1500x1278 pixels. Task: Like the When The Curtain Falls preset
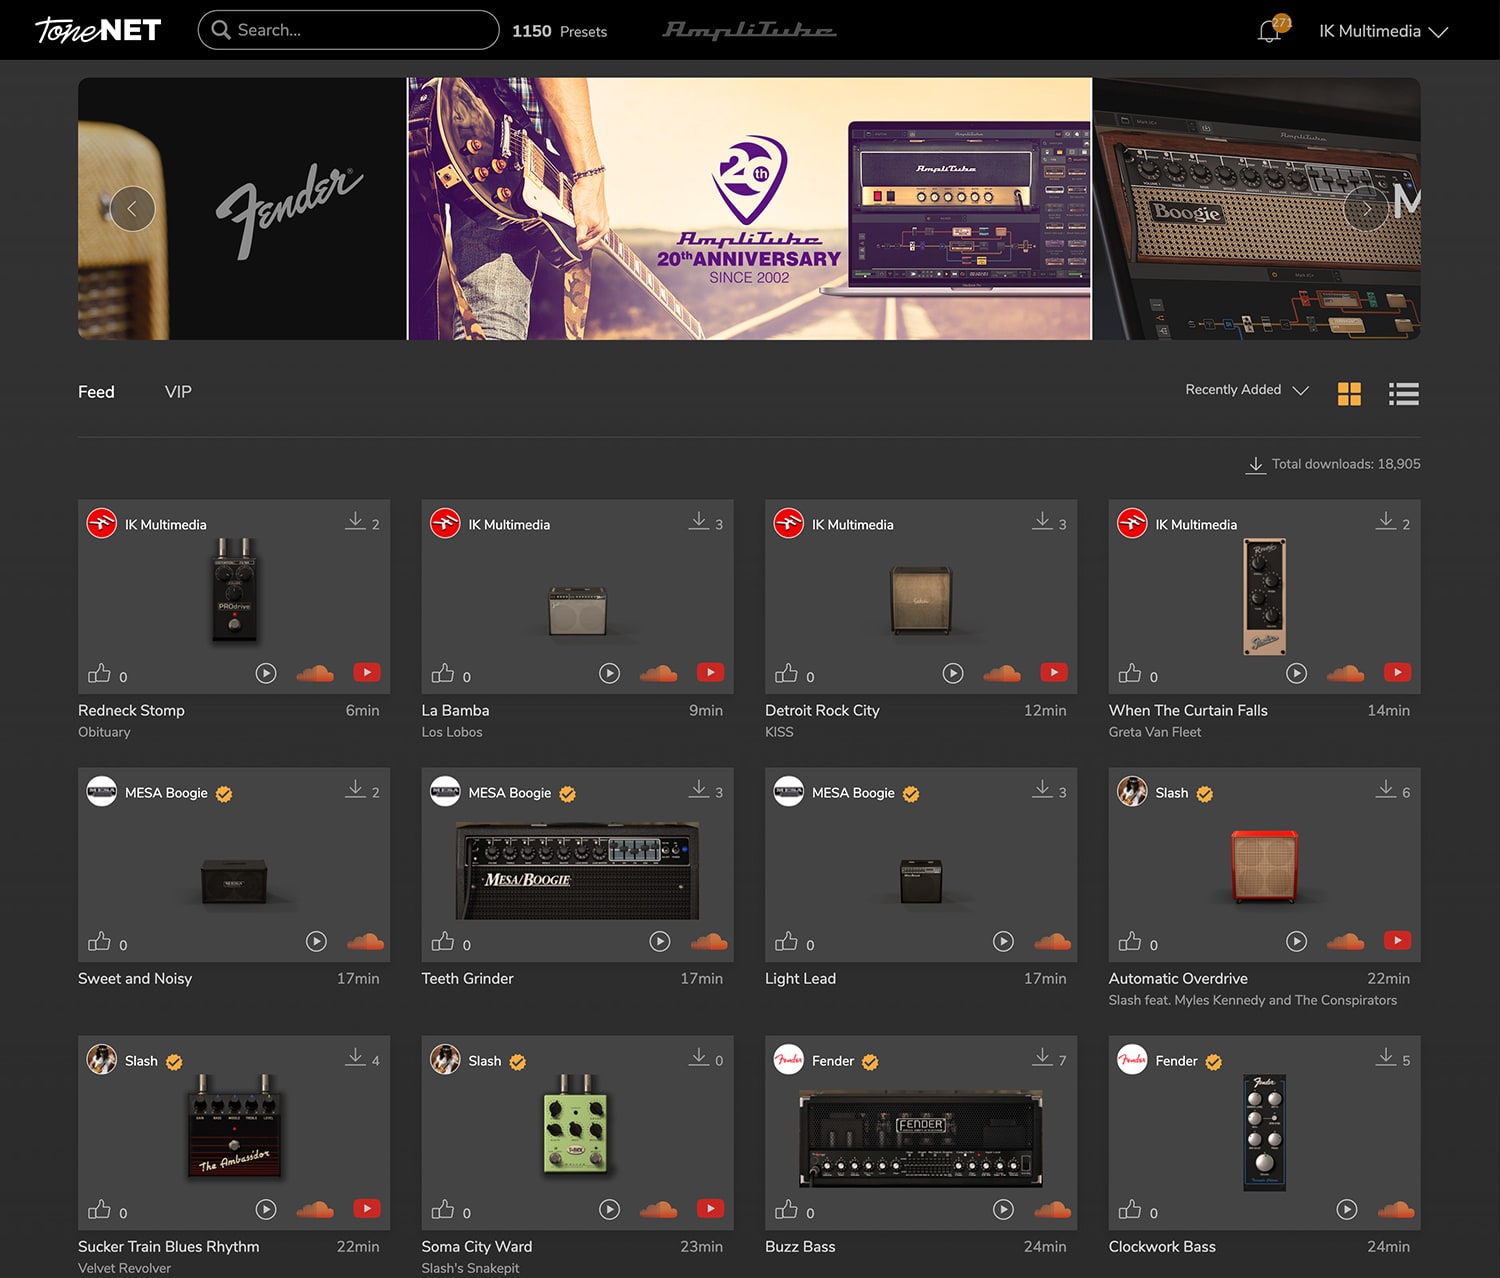click(x=1130, y=674)
